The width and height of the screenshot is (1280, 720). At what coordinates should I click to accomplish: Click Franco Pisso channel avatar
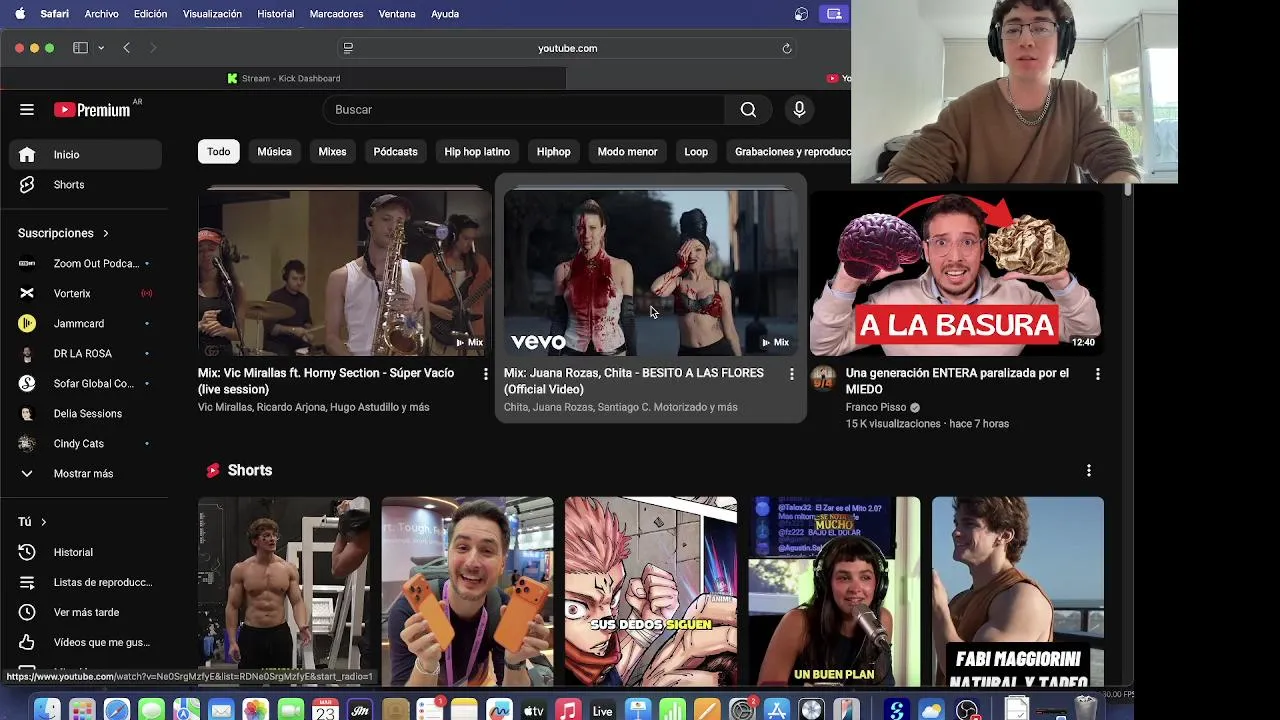(x=823, y=378)
